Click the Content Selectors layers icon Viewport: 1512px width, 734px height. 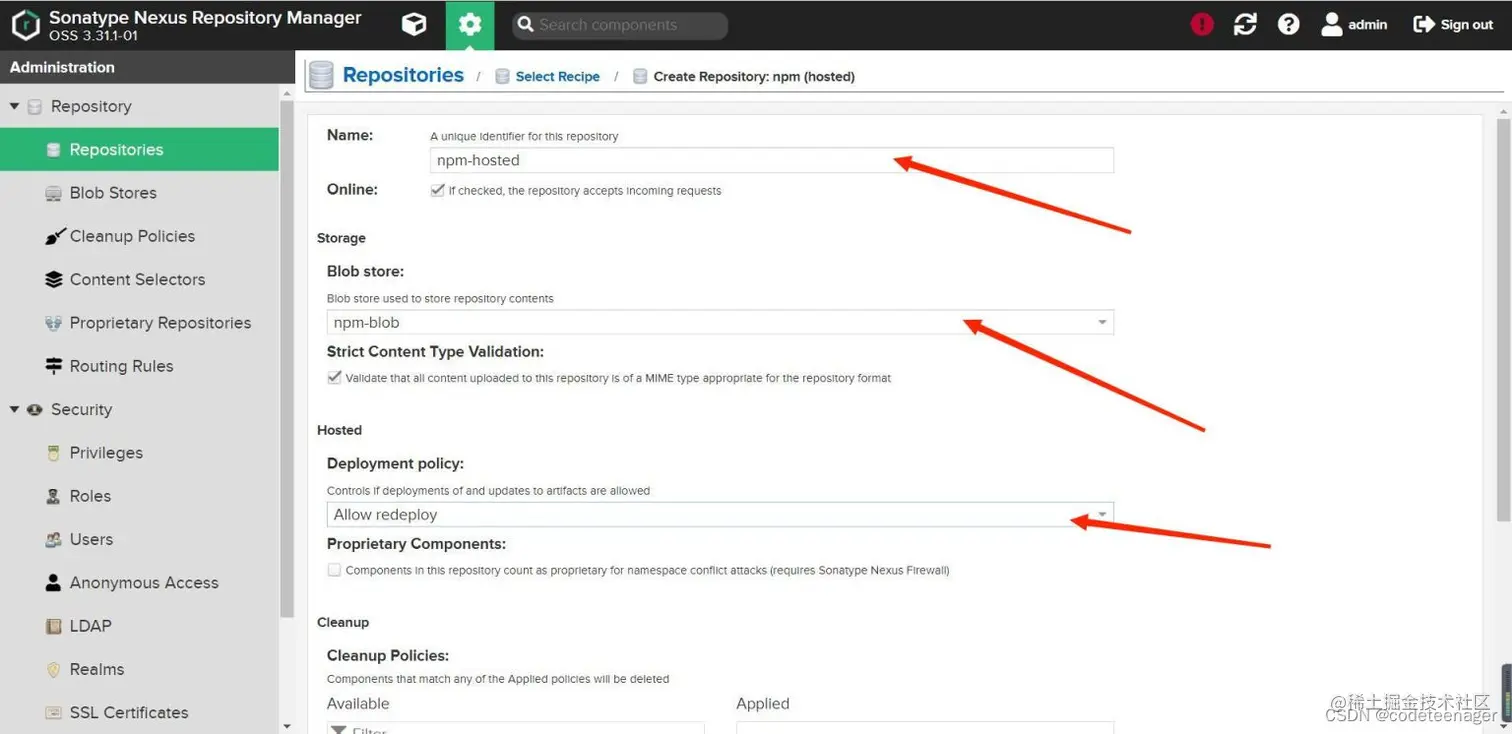click(x=54, y=279)
